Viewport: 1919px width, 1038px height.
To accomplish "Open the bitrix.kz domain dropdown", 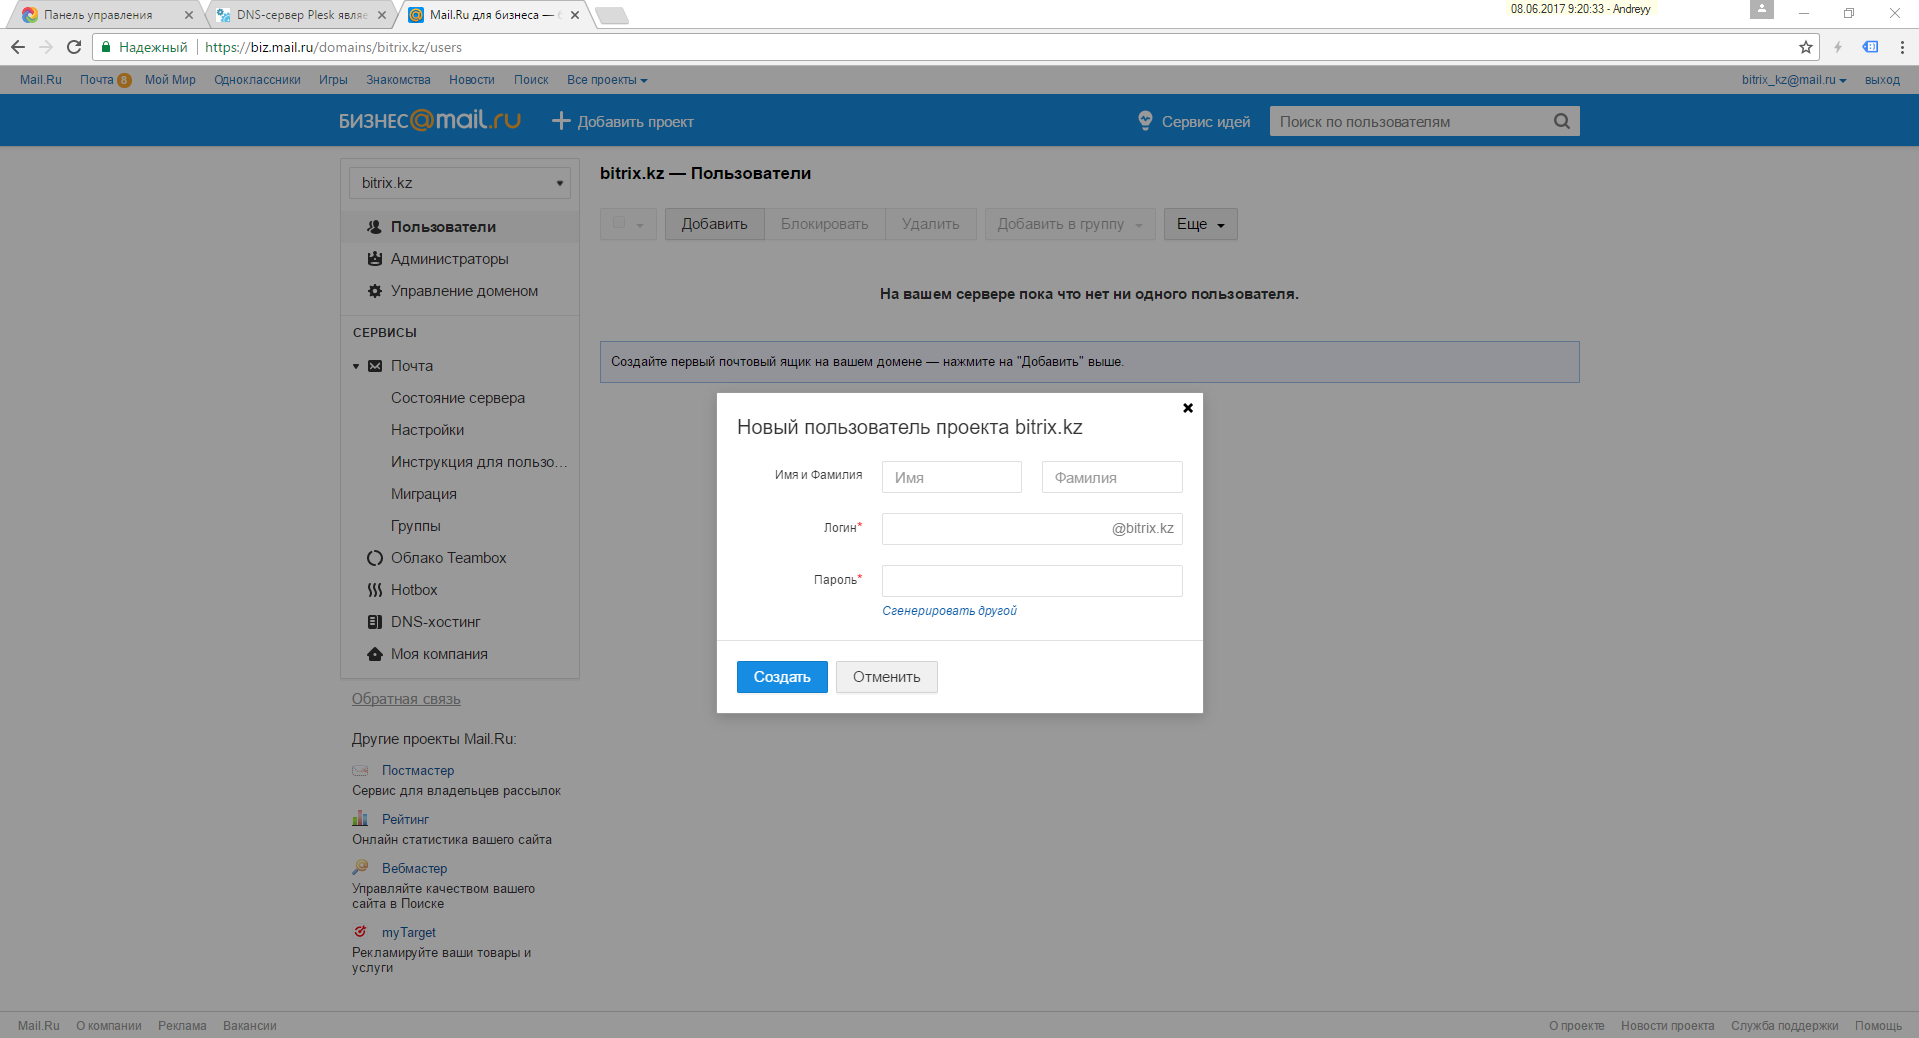I will 460,183.
